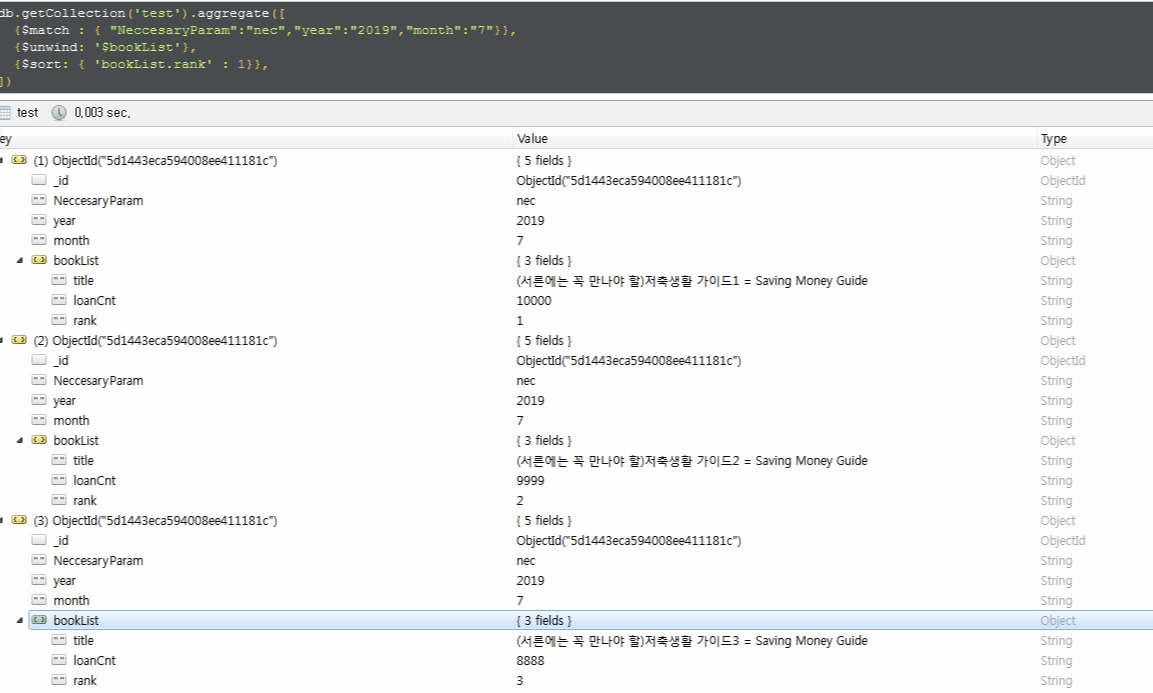Viewport: 1153px width, 693px height.
Task: Click the string icon of the loanCnt 10000 row
Action: click(x=59, y=300)
